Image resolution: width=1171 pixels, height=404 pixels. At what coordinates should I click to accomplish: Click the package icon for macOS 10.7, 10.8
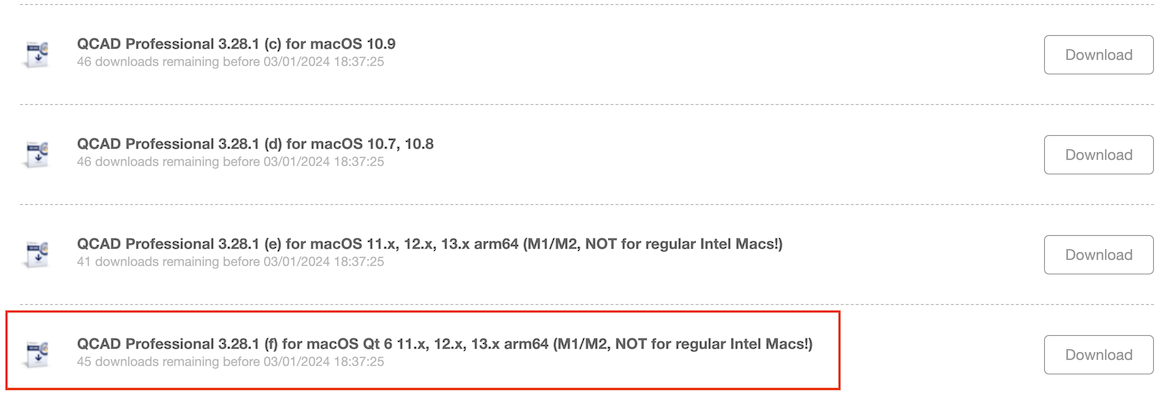click(37, 154)
